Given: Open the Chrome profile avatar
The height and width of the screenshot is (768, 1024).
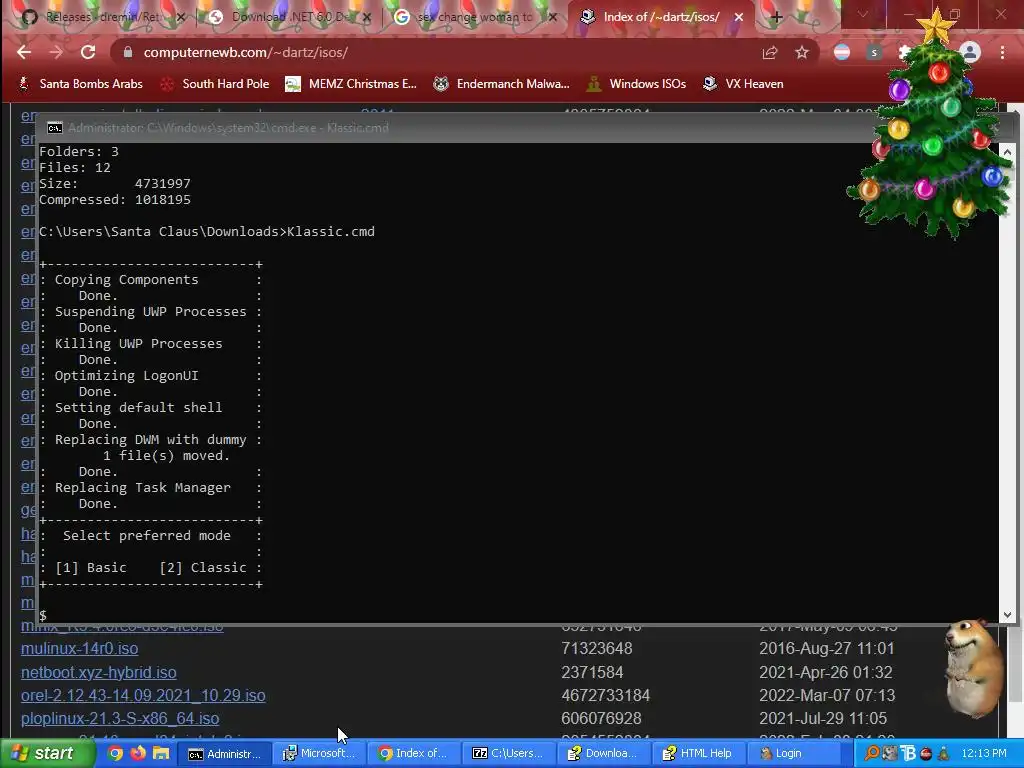Looking at the screenshot, I should tap(970, 52).
